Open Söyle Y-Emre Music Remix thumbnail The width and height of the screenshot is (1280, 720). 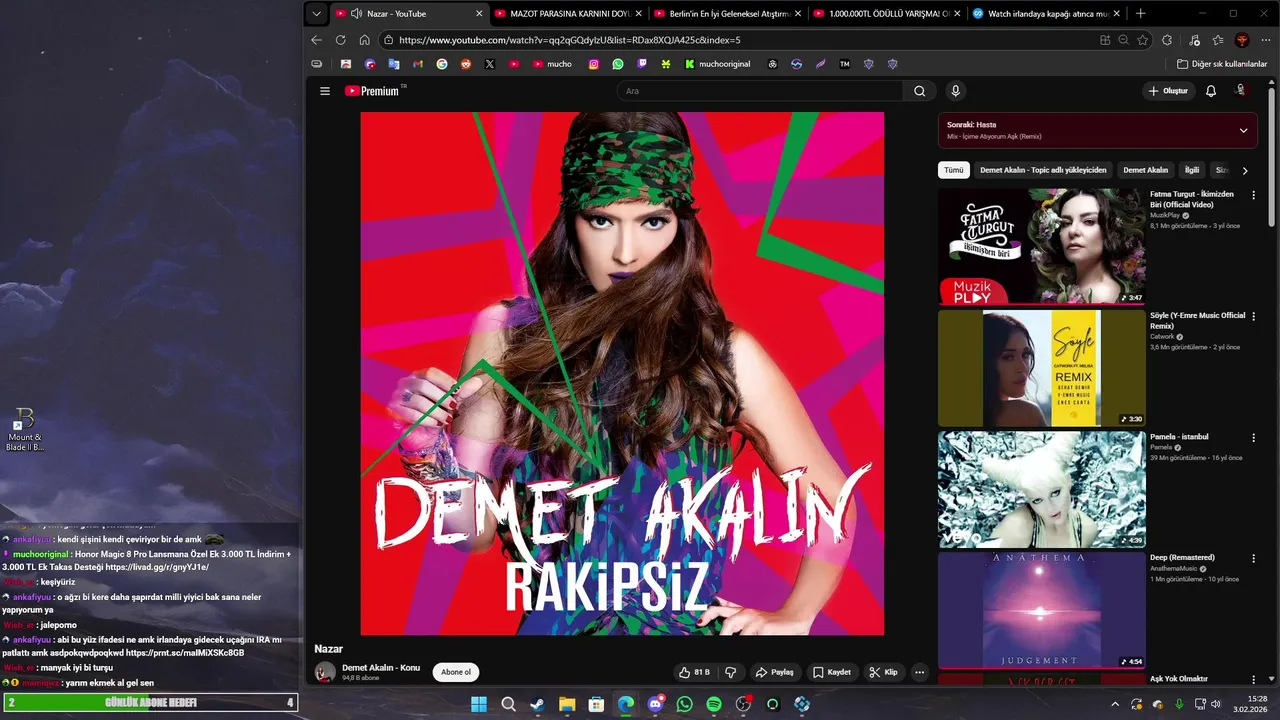[1041, 368]
